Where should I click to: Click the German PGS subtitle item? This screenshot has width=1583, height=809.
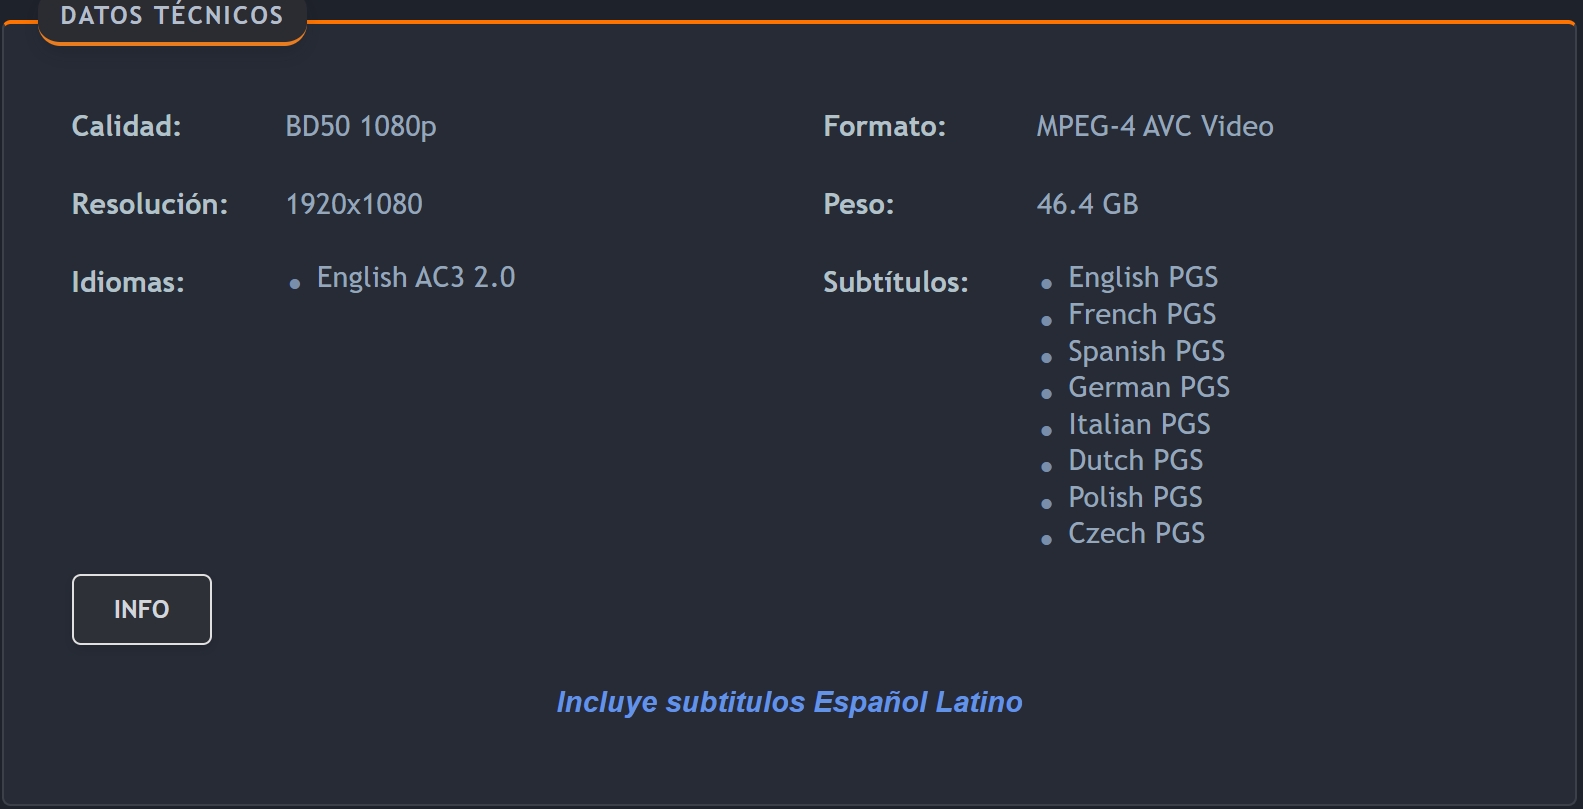coord(1149,387)
